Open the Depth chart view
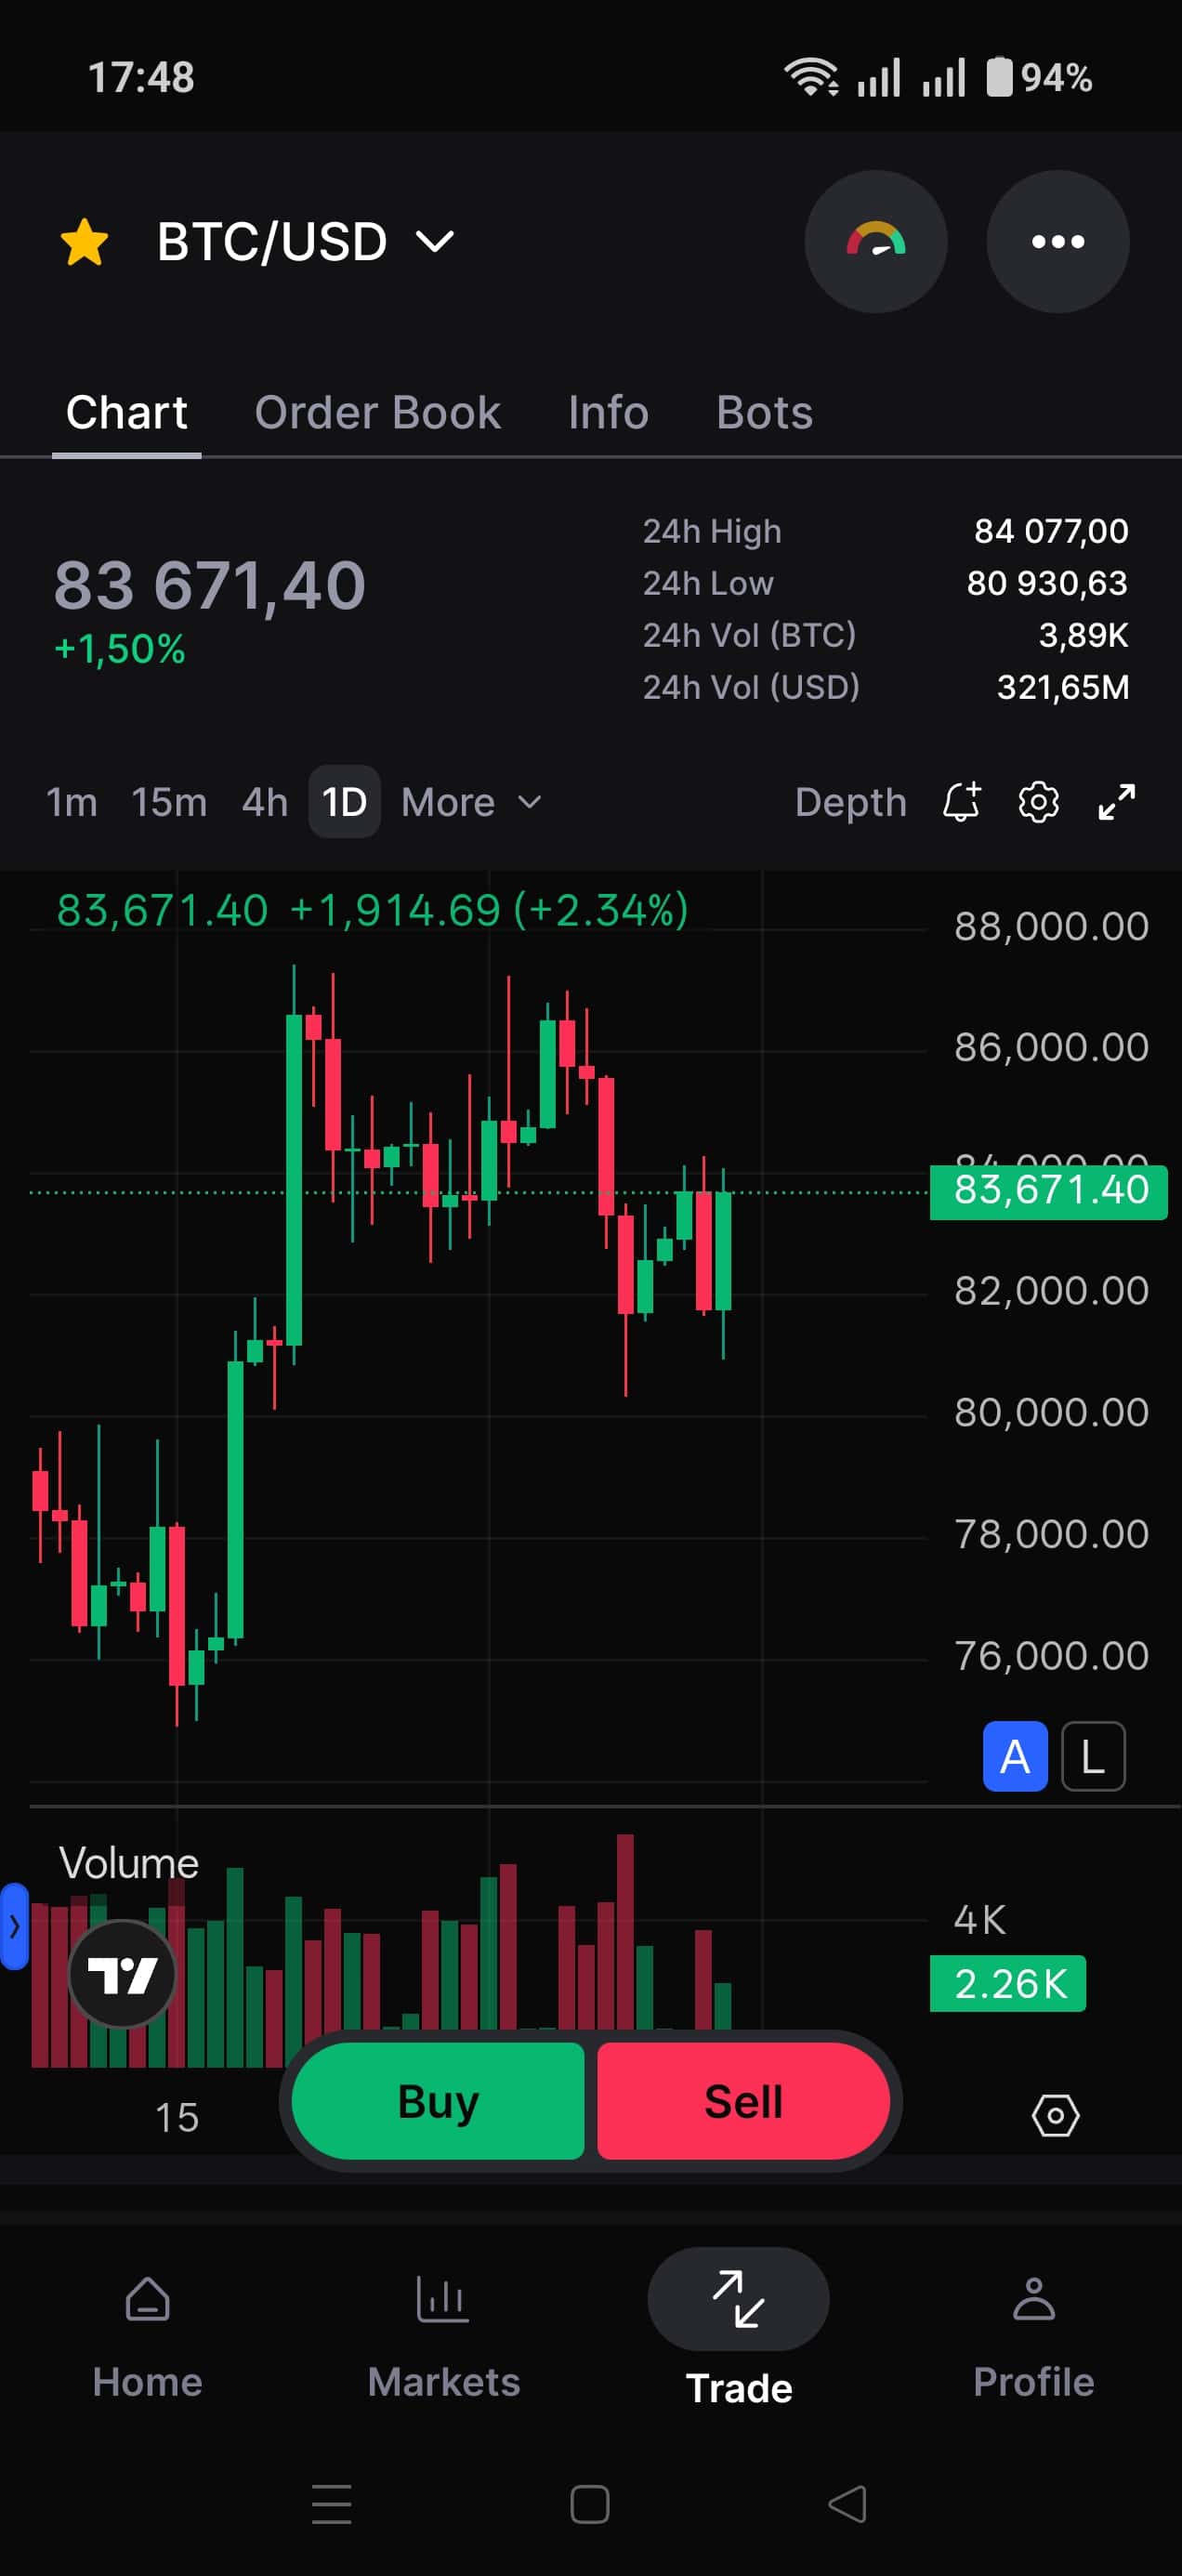The image size is (1182, 2576). (850, 802)
